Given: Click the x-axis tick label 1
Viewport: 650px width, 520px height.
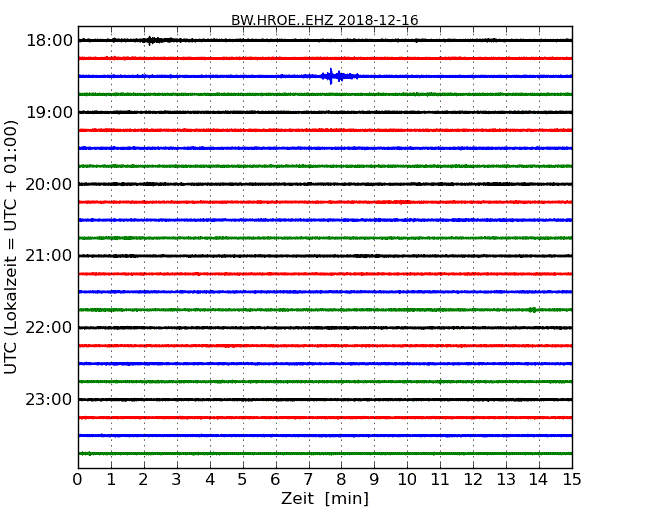Looking at the screenshot, I should tap(111, 480).
